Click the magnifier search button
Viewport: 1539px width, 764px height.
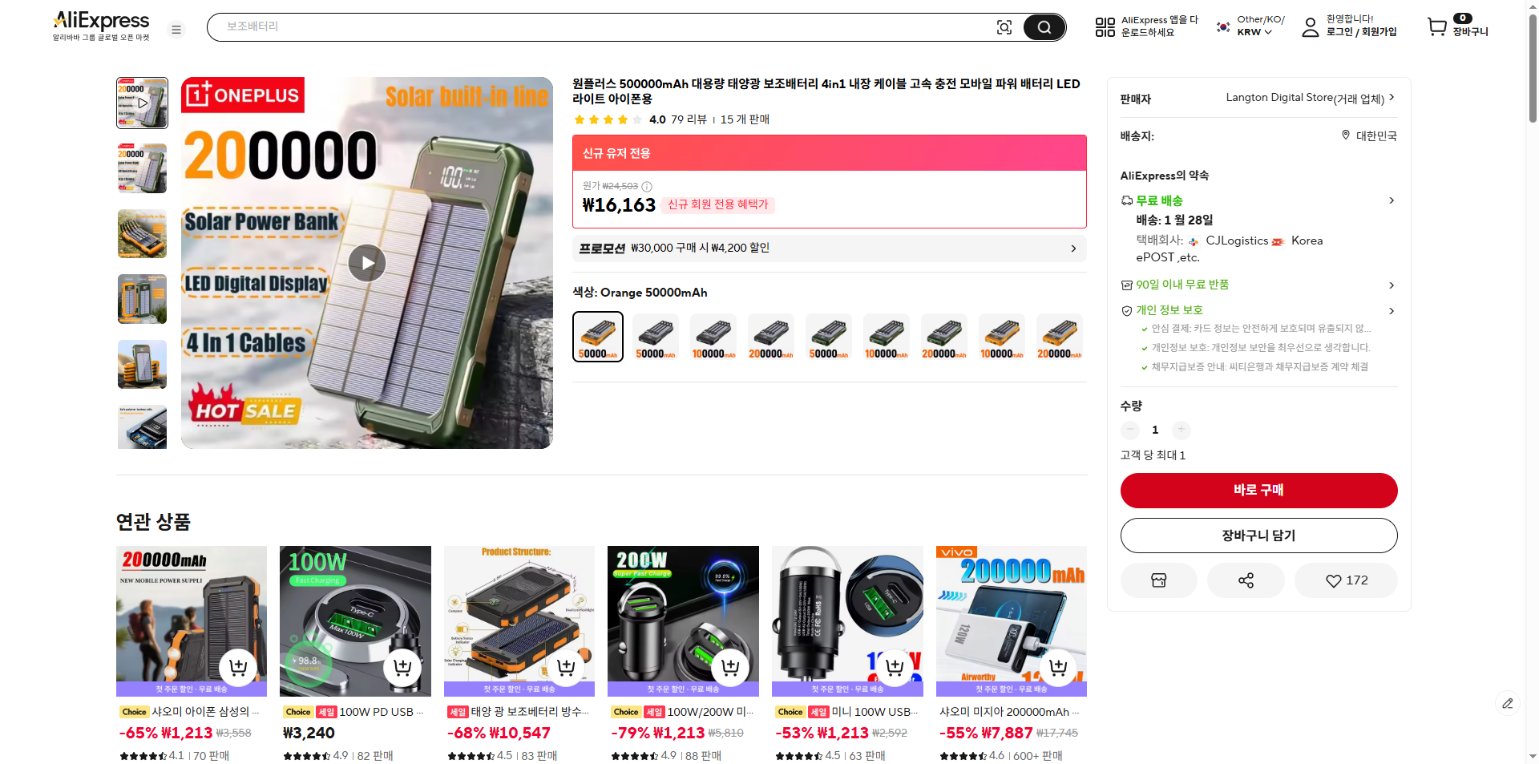click(1044, 28)
